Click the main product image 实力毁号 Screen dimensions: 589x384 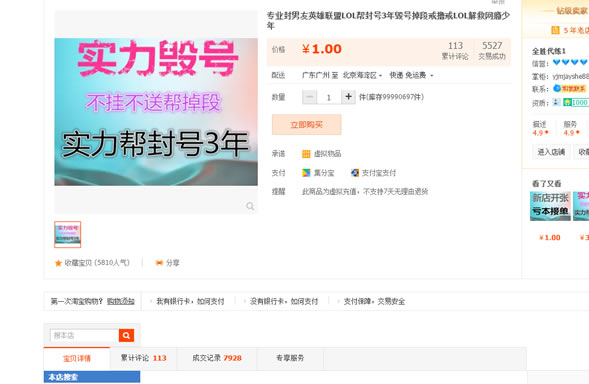pos(156,112)
